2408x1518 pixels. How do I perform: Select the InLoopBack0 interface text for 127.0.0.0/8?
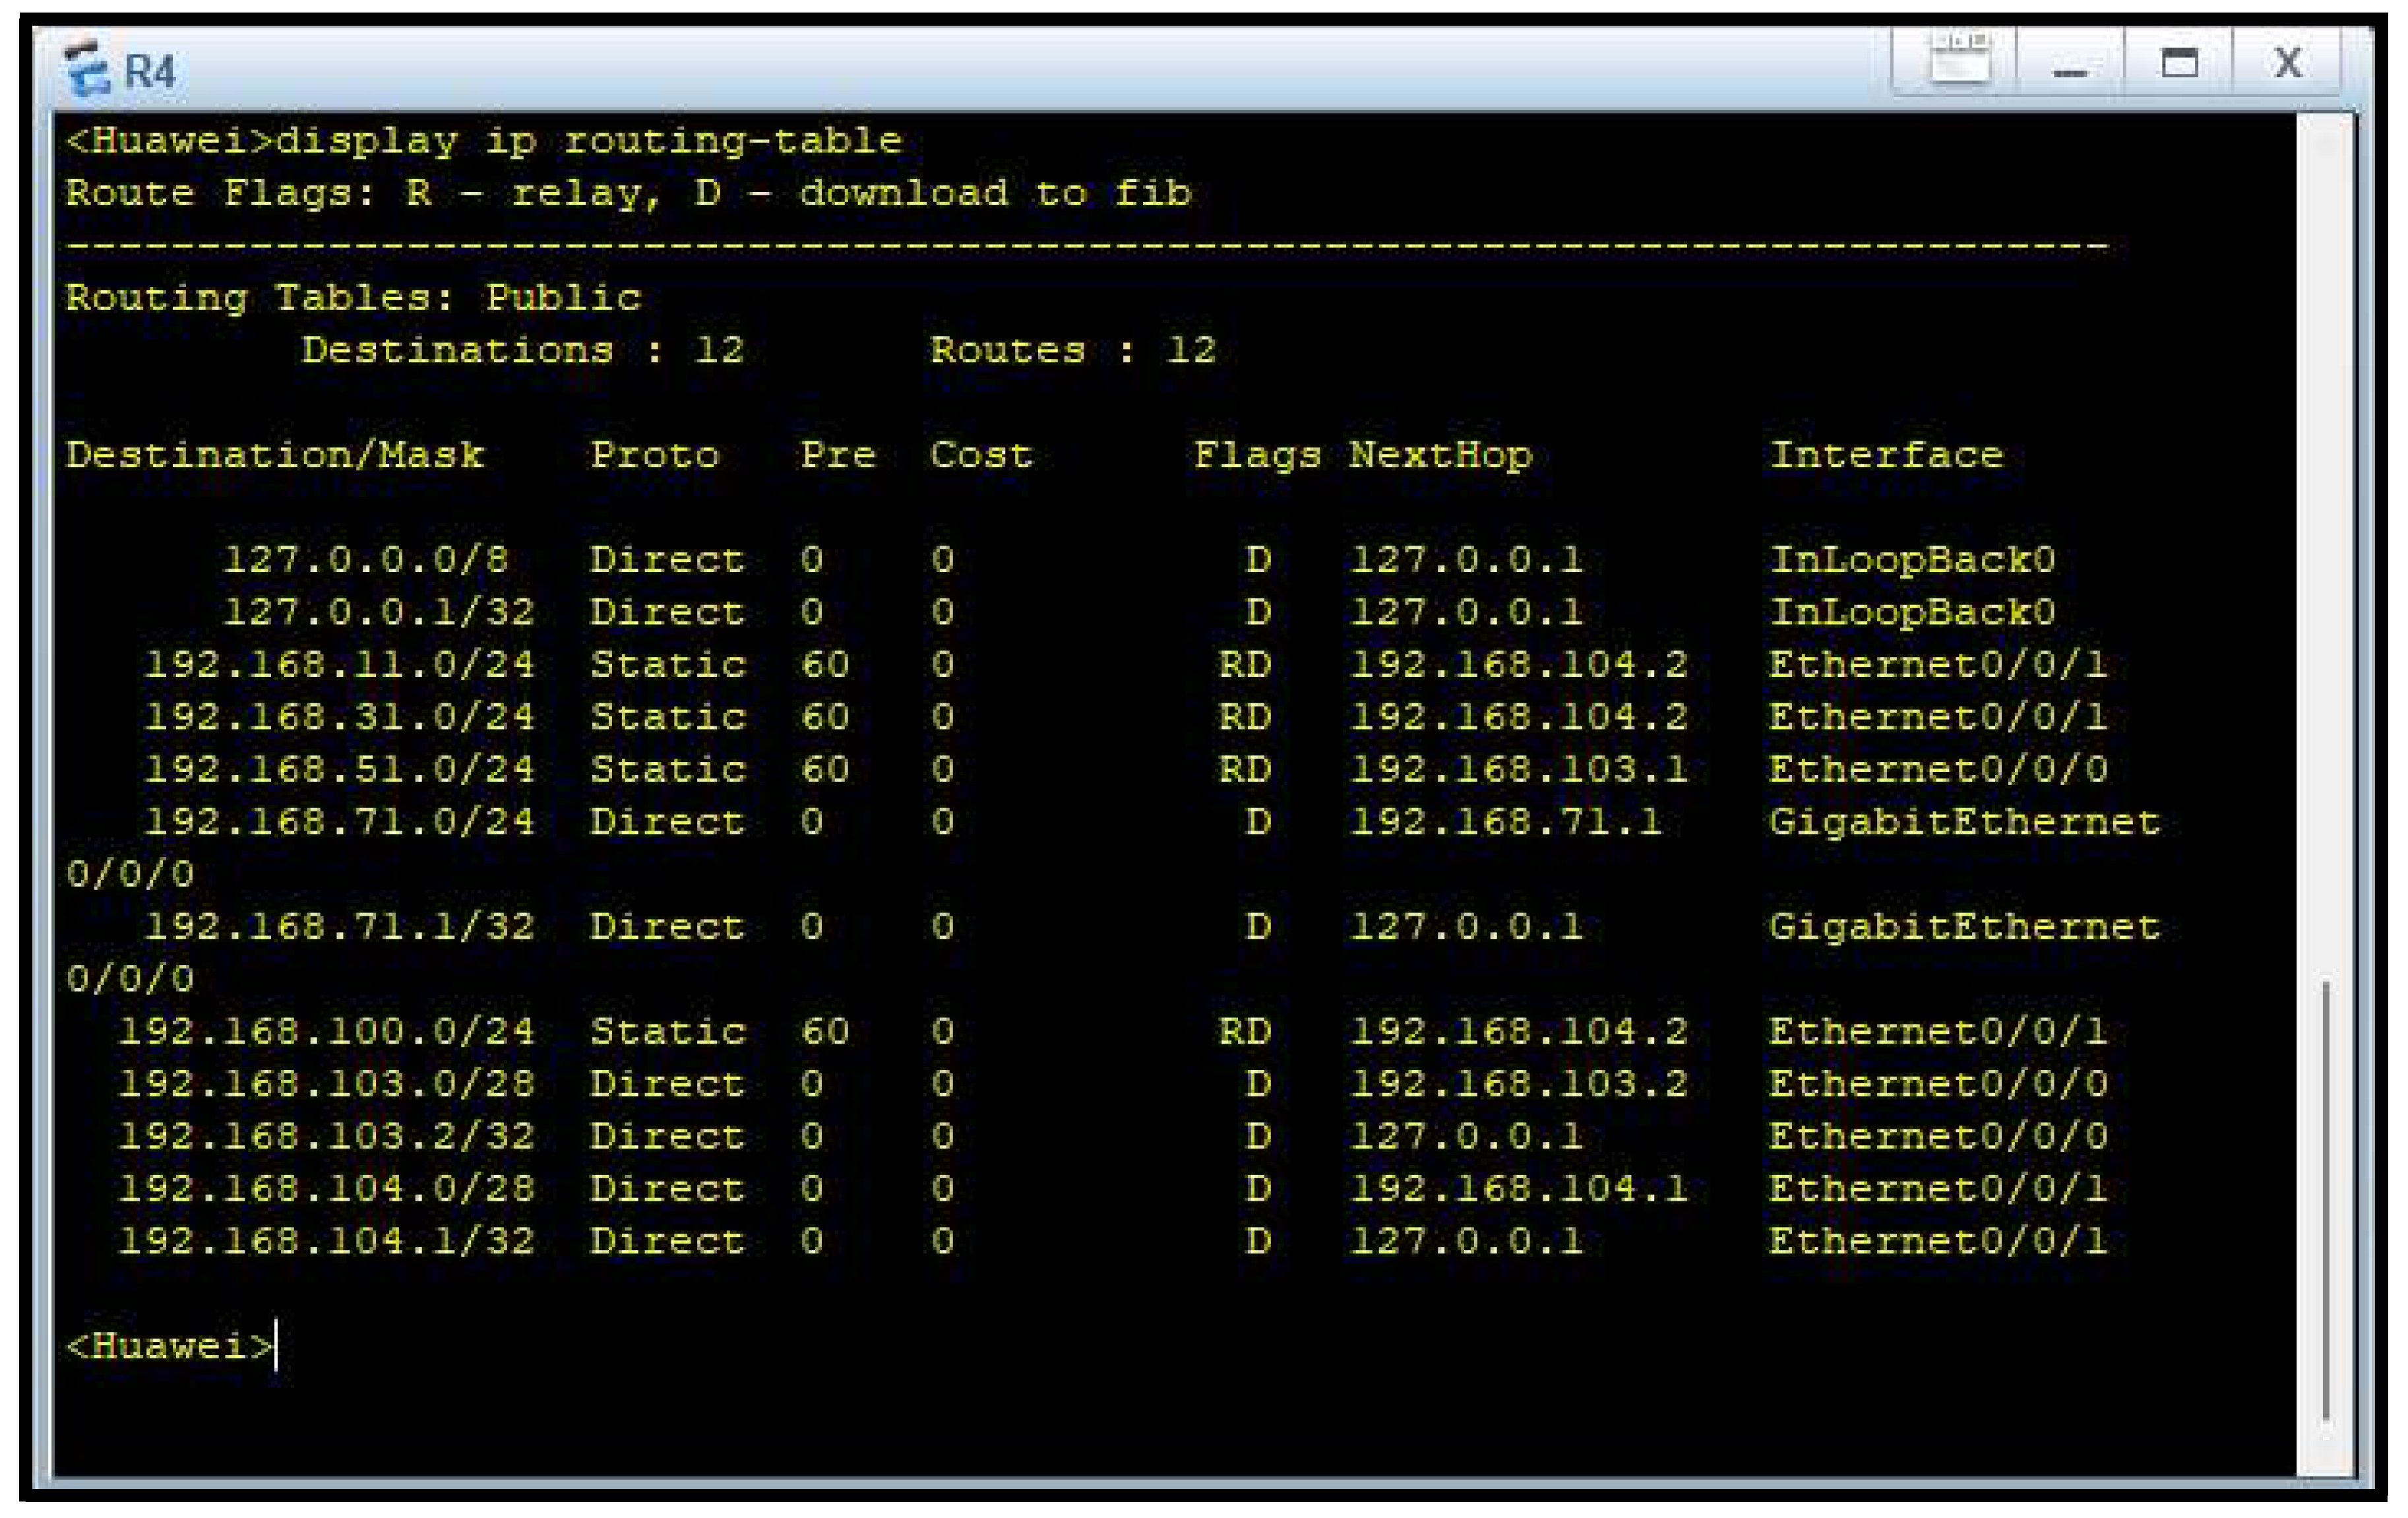click(x=1912, y=560)
